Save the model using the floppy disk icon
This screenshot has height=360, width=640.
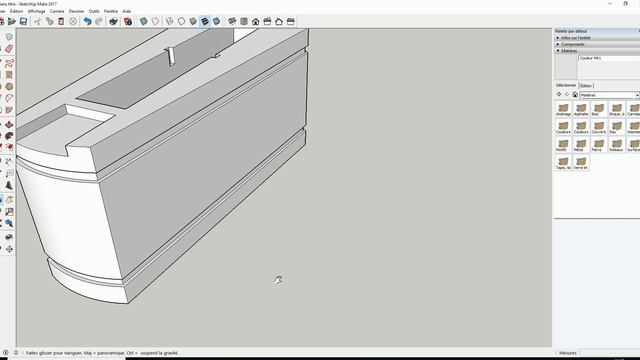[x=23, y=21]
